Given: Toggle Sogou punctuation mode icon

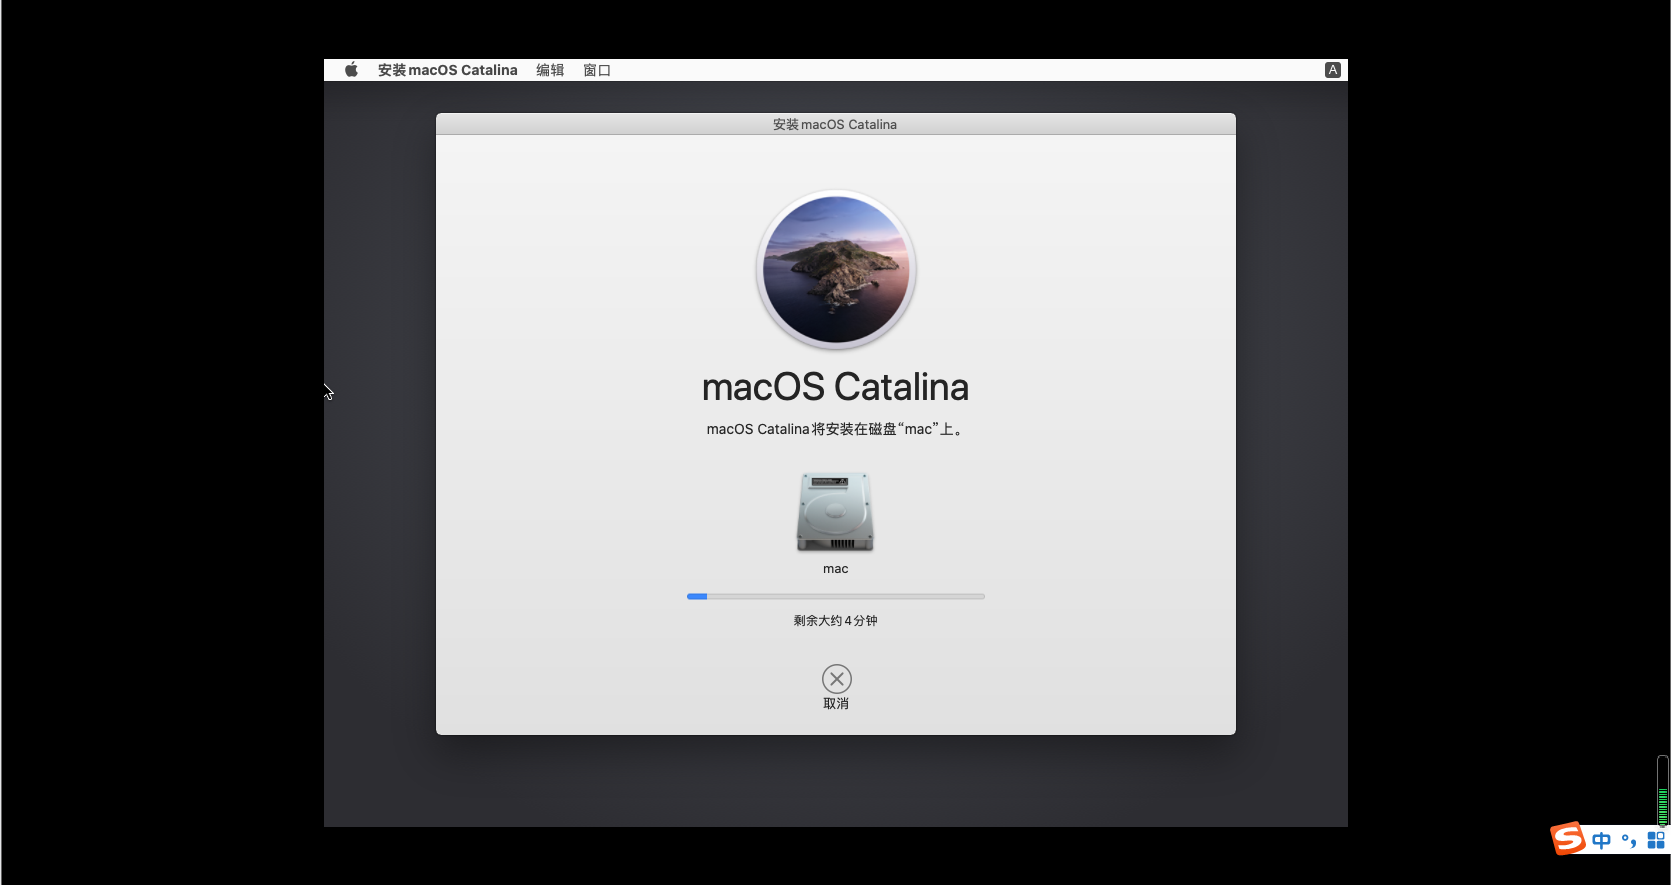Looking at the screenshot, I should click(x=1629, y=841).
